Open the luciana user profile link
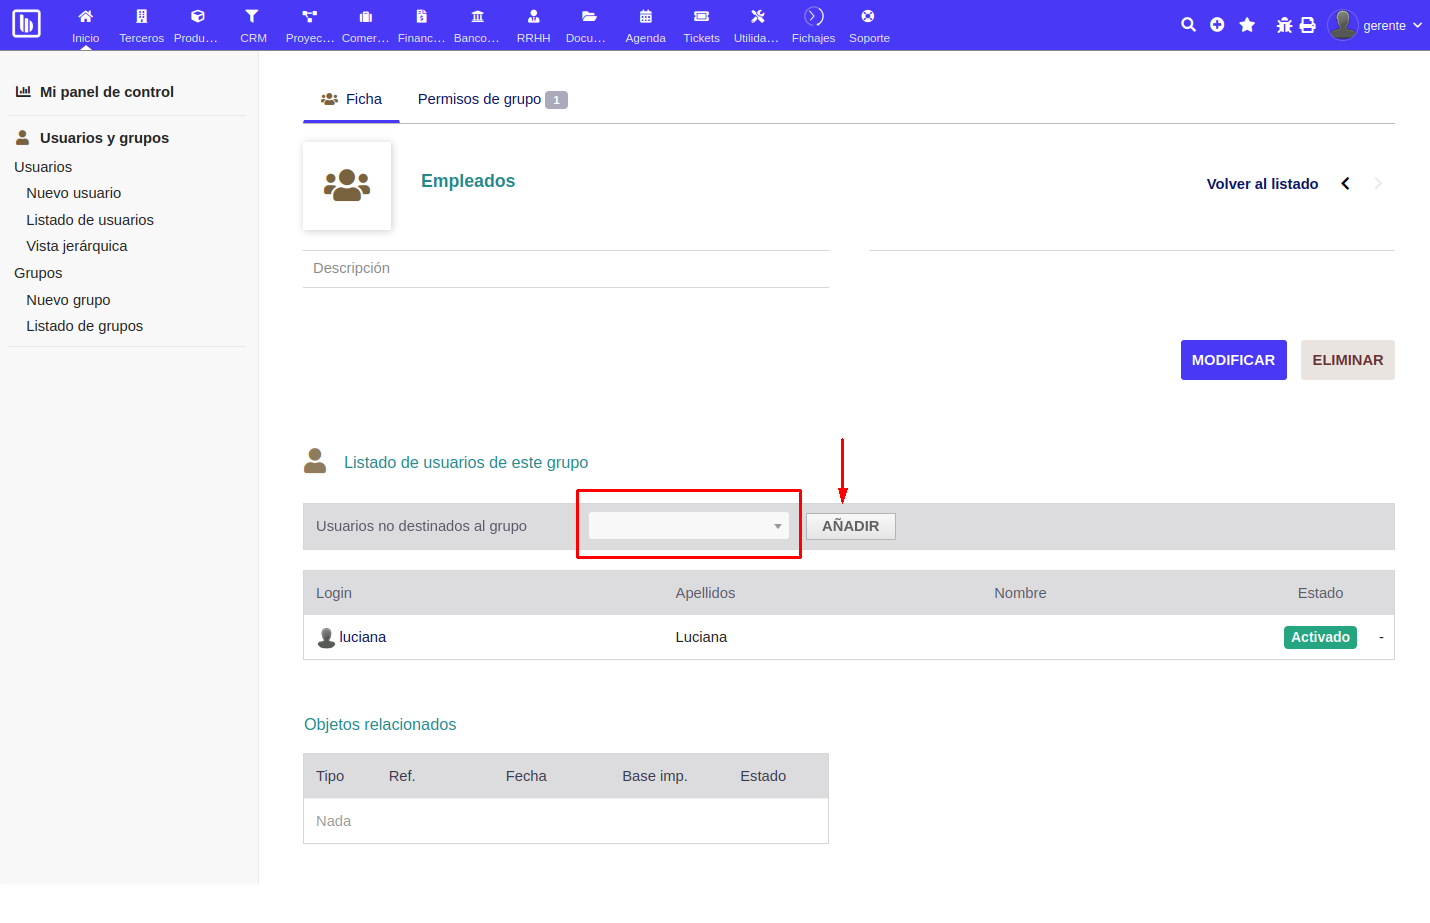The width and height of the screenshot is (1430, 923). tap(362, 637)
